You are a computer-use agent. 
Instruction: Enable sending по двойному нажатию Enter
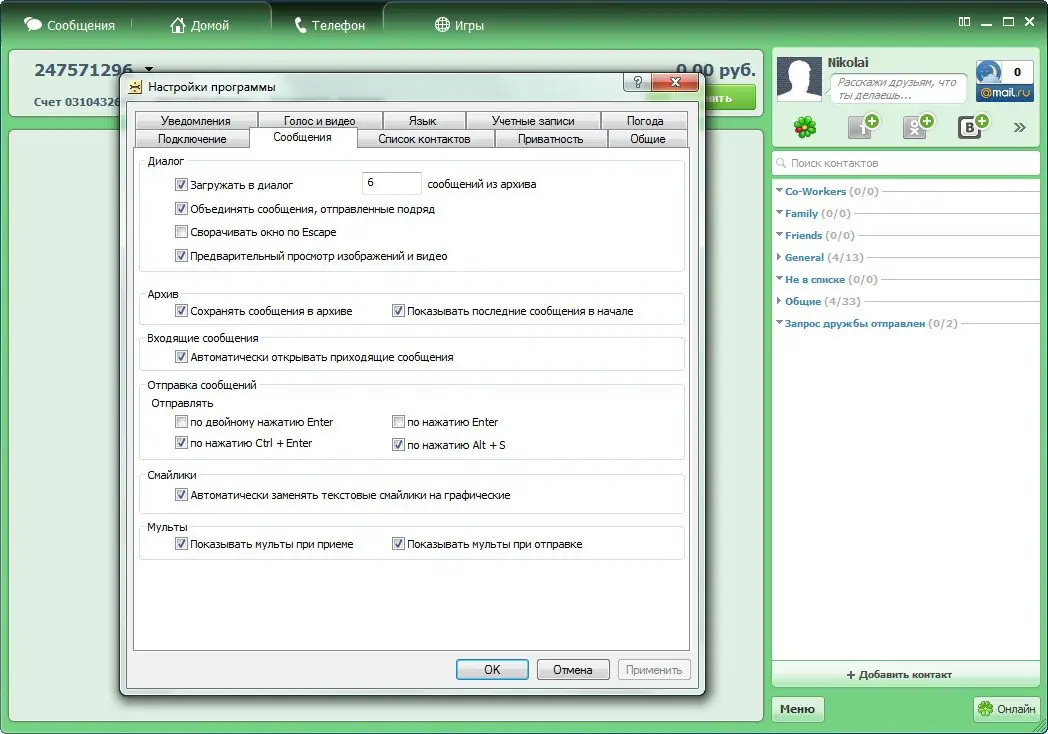tap(181, 422)
